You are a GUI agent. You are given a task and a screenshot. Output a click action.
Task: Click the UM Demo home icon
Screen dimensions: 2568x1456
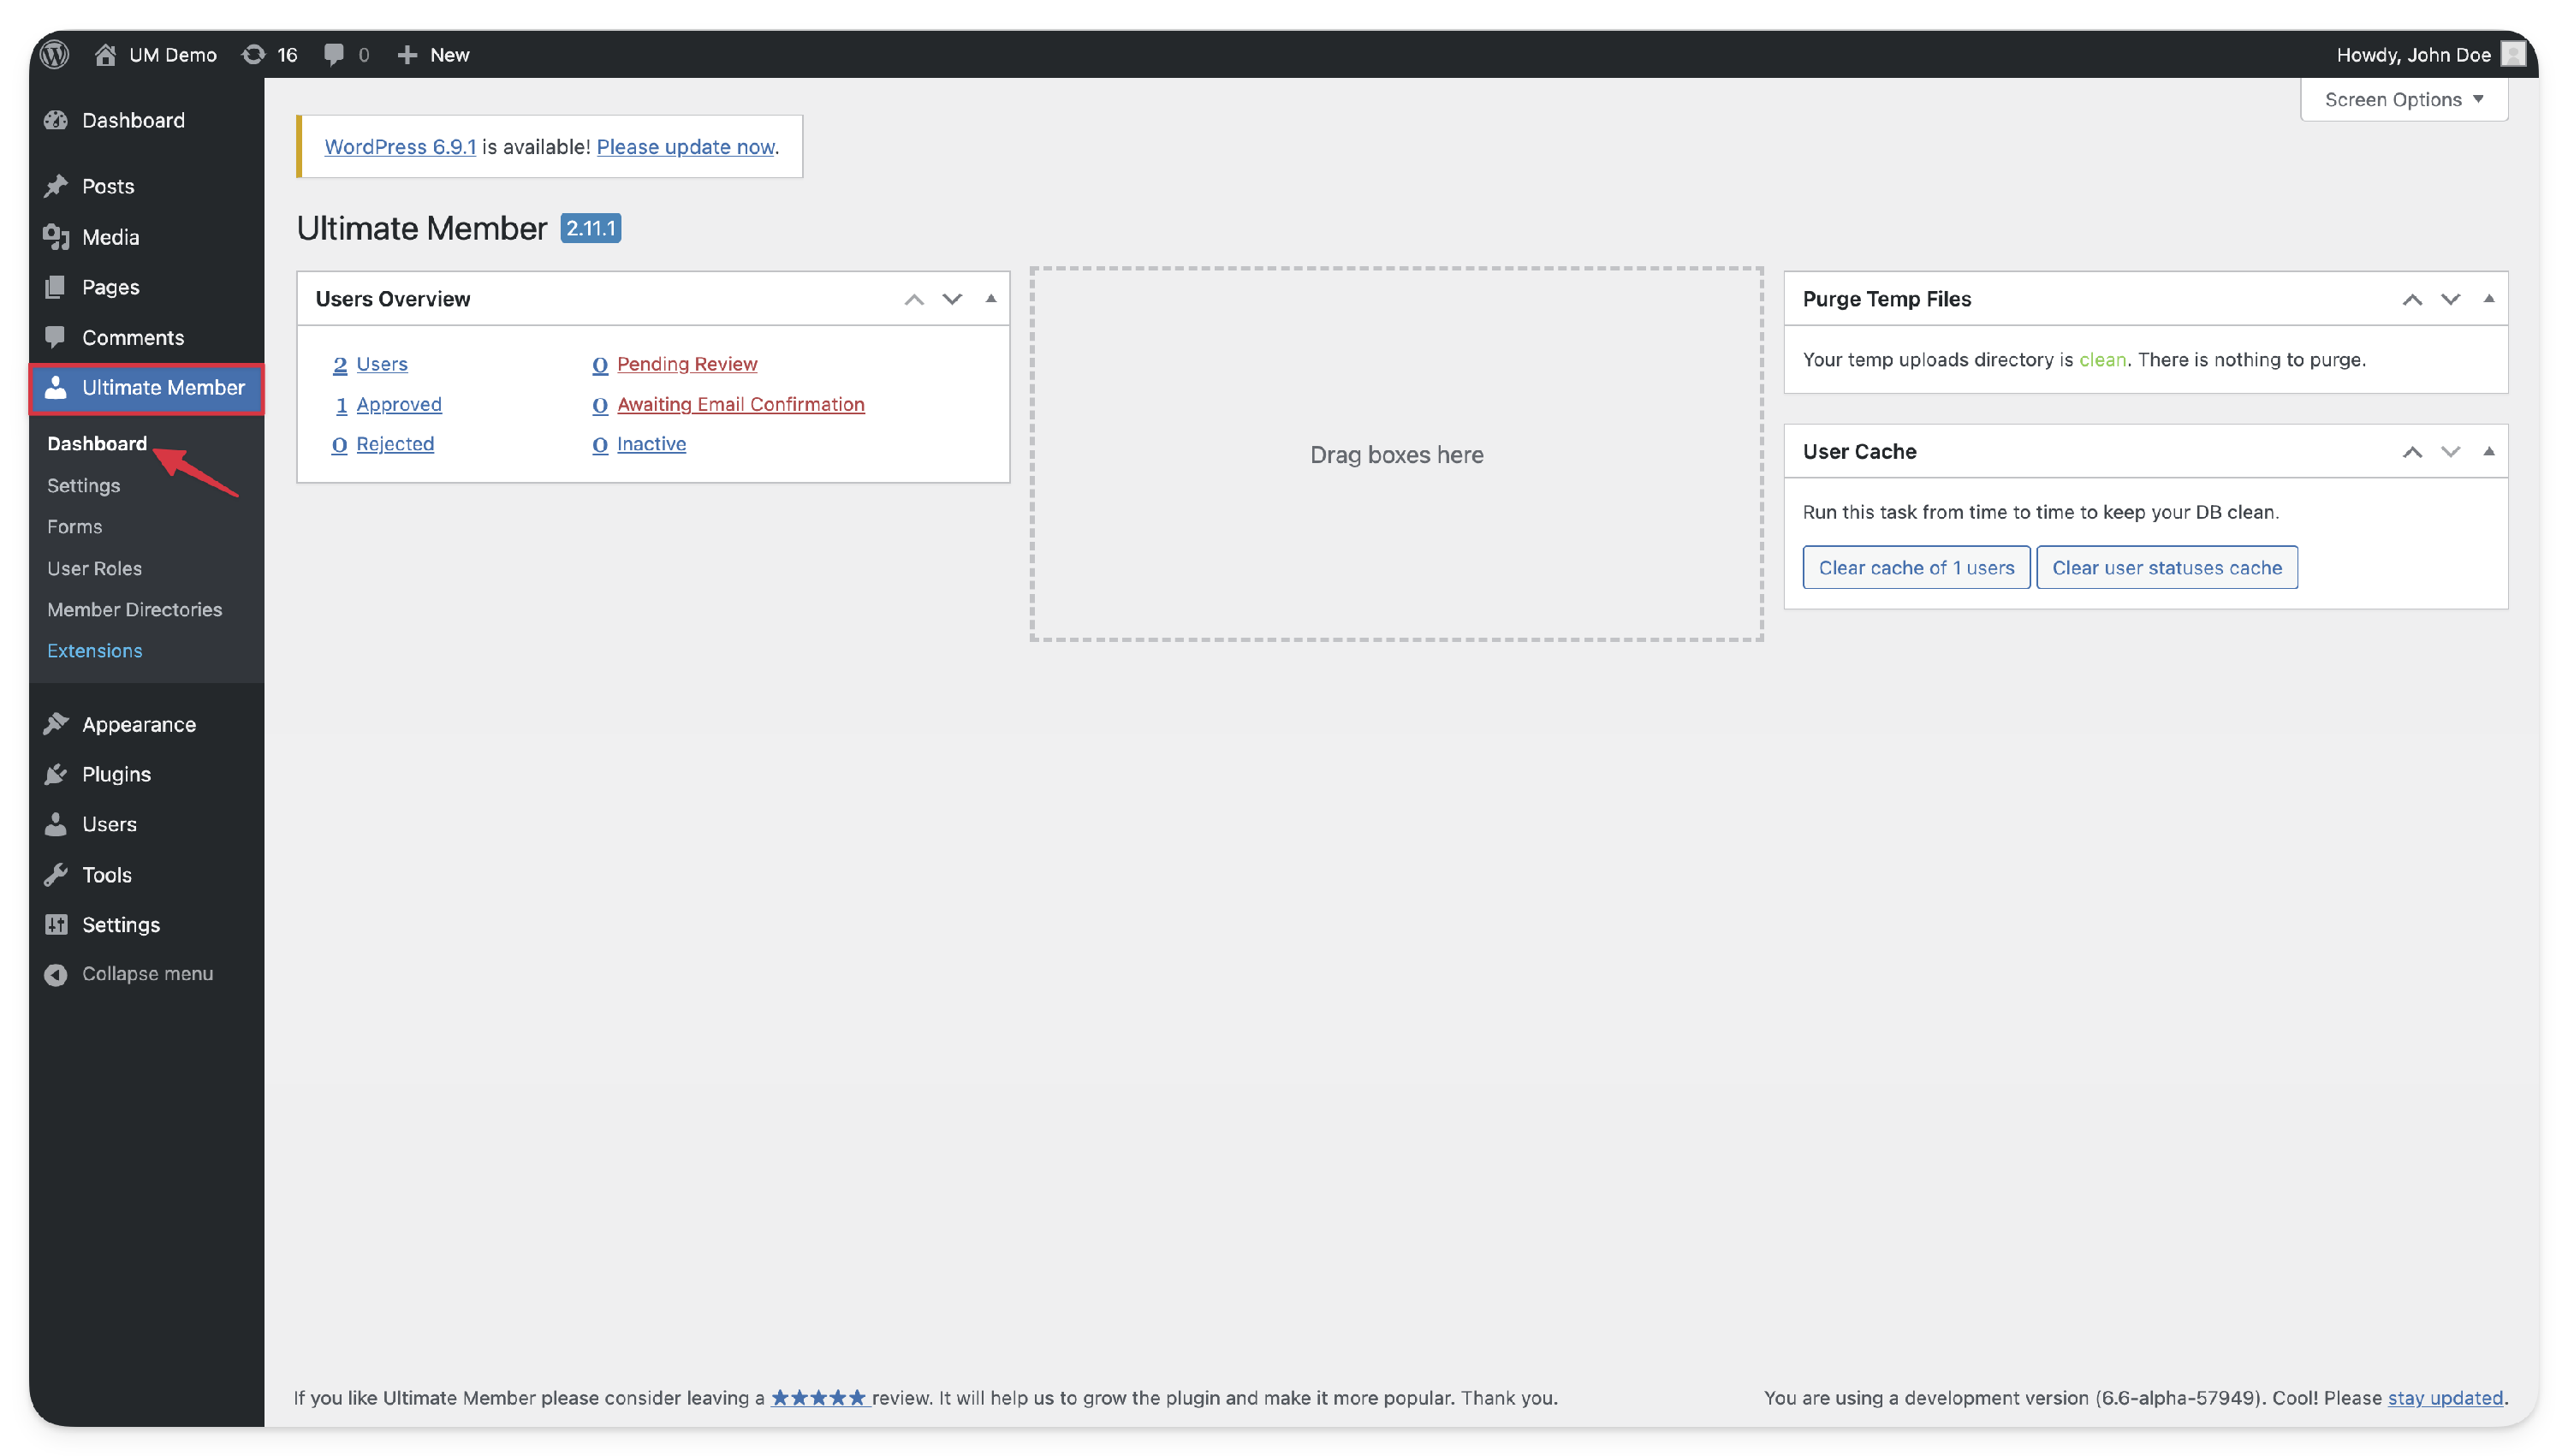pos(105,54)
